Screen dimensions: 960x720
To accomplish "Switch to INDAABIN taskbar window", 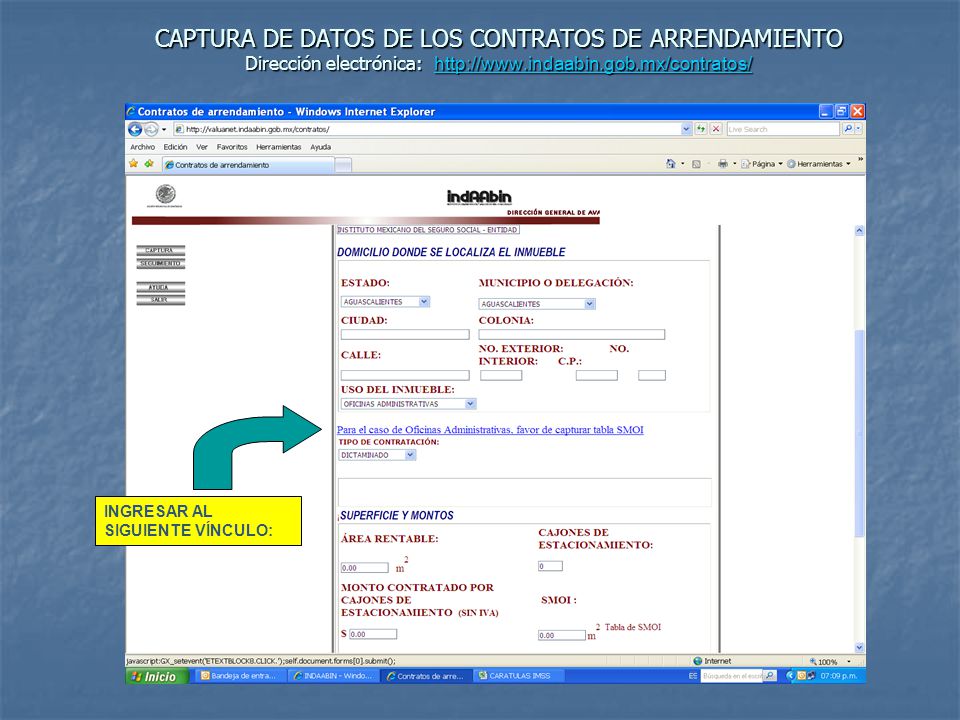I will pyautogui.click(x=333, y=677).
